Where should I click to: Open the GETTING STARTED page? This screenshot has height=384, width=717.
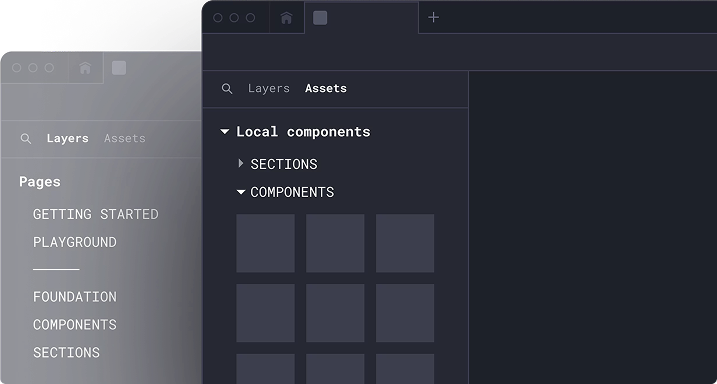96,214
